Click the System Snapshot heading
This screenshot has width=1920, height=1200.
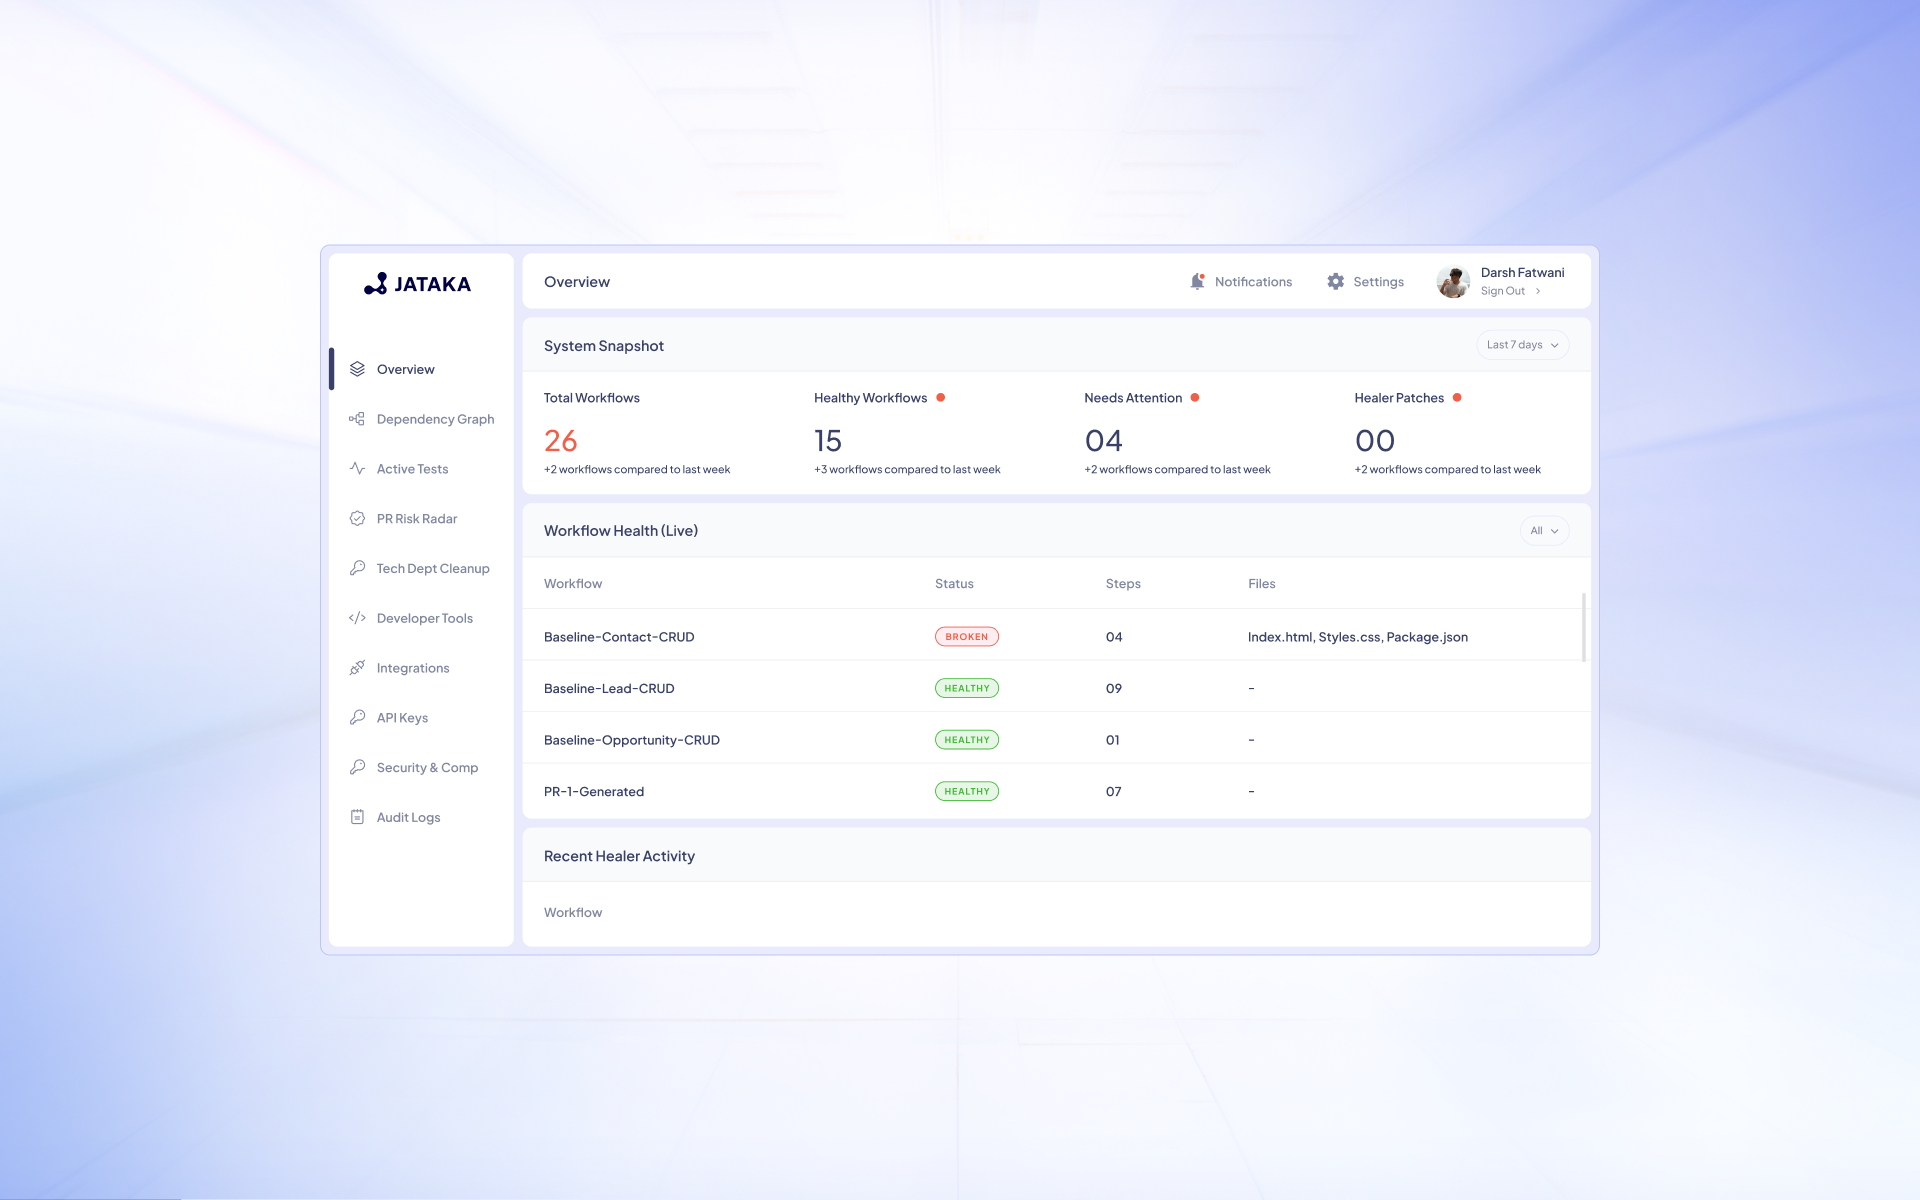(x=604, y=346)
